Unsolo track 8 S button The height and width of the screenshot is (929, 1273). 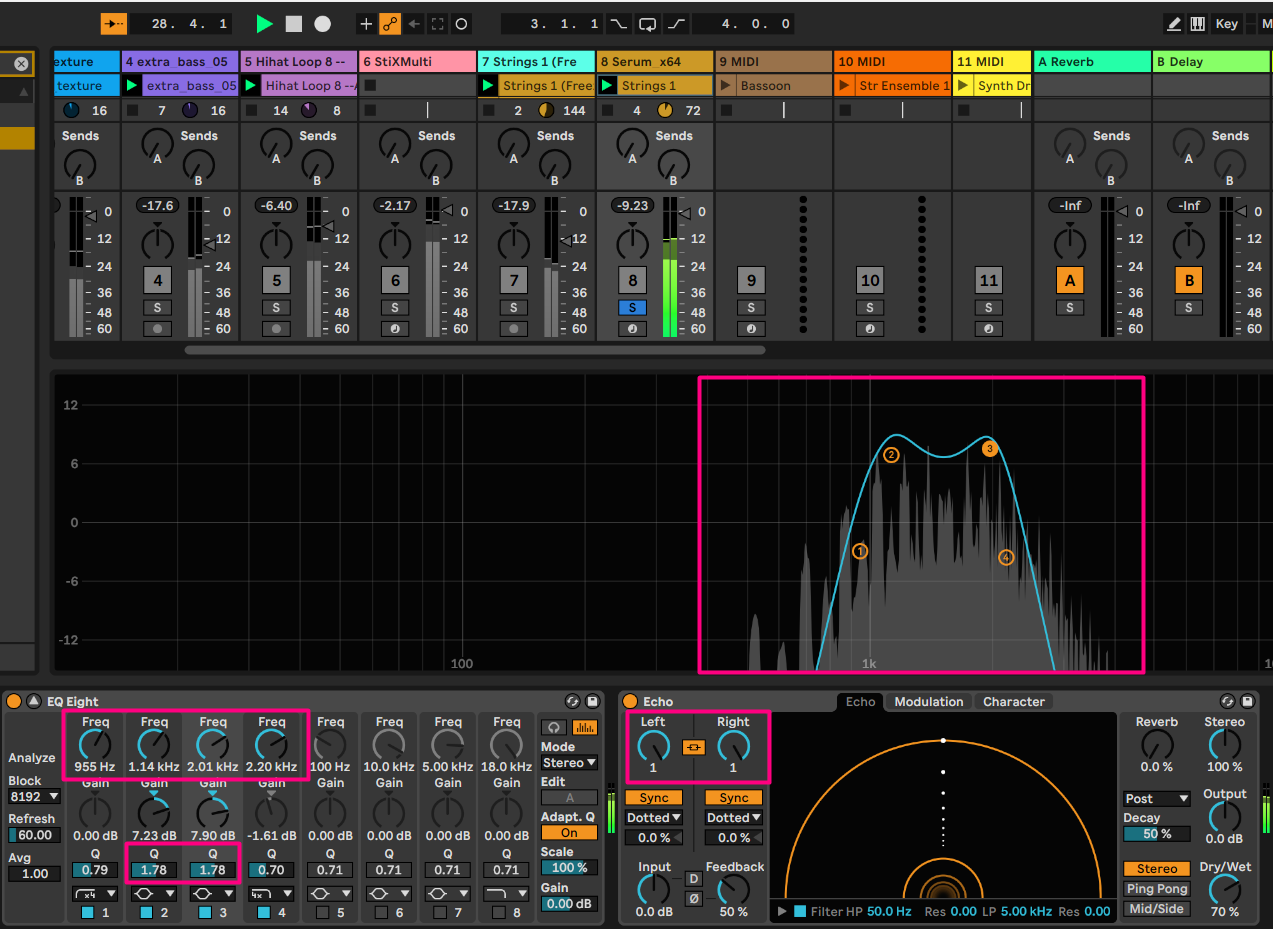tap(632, 307)
